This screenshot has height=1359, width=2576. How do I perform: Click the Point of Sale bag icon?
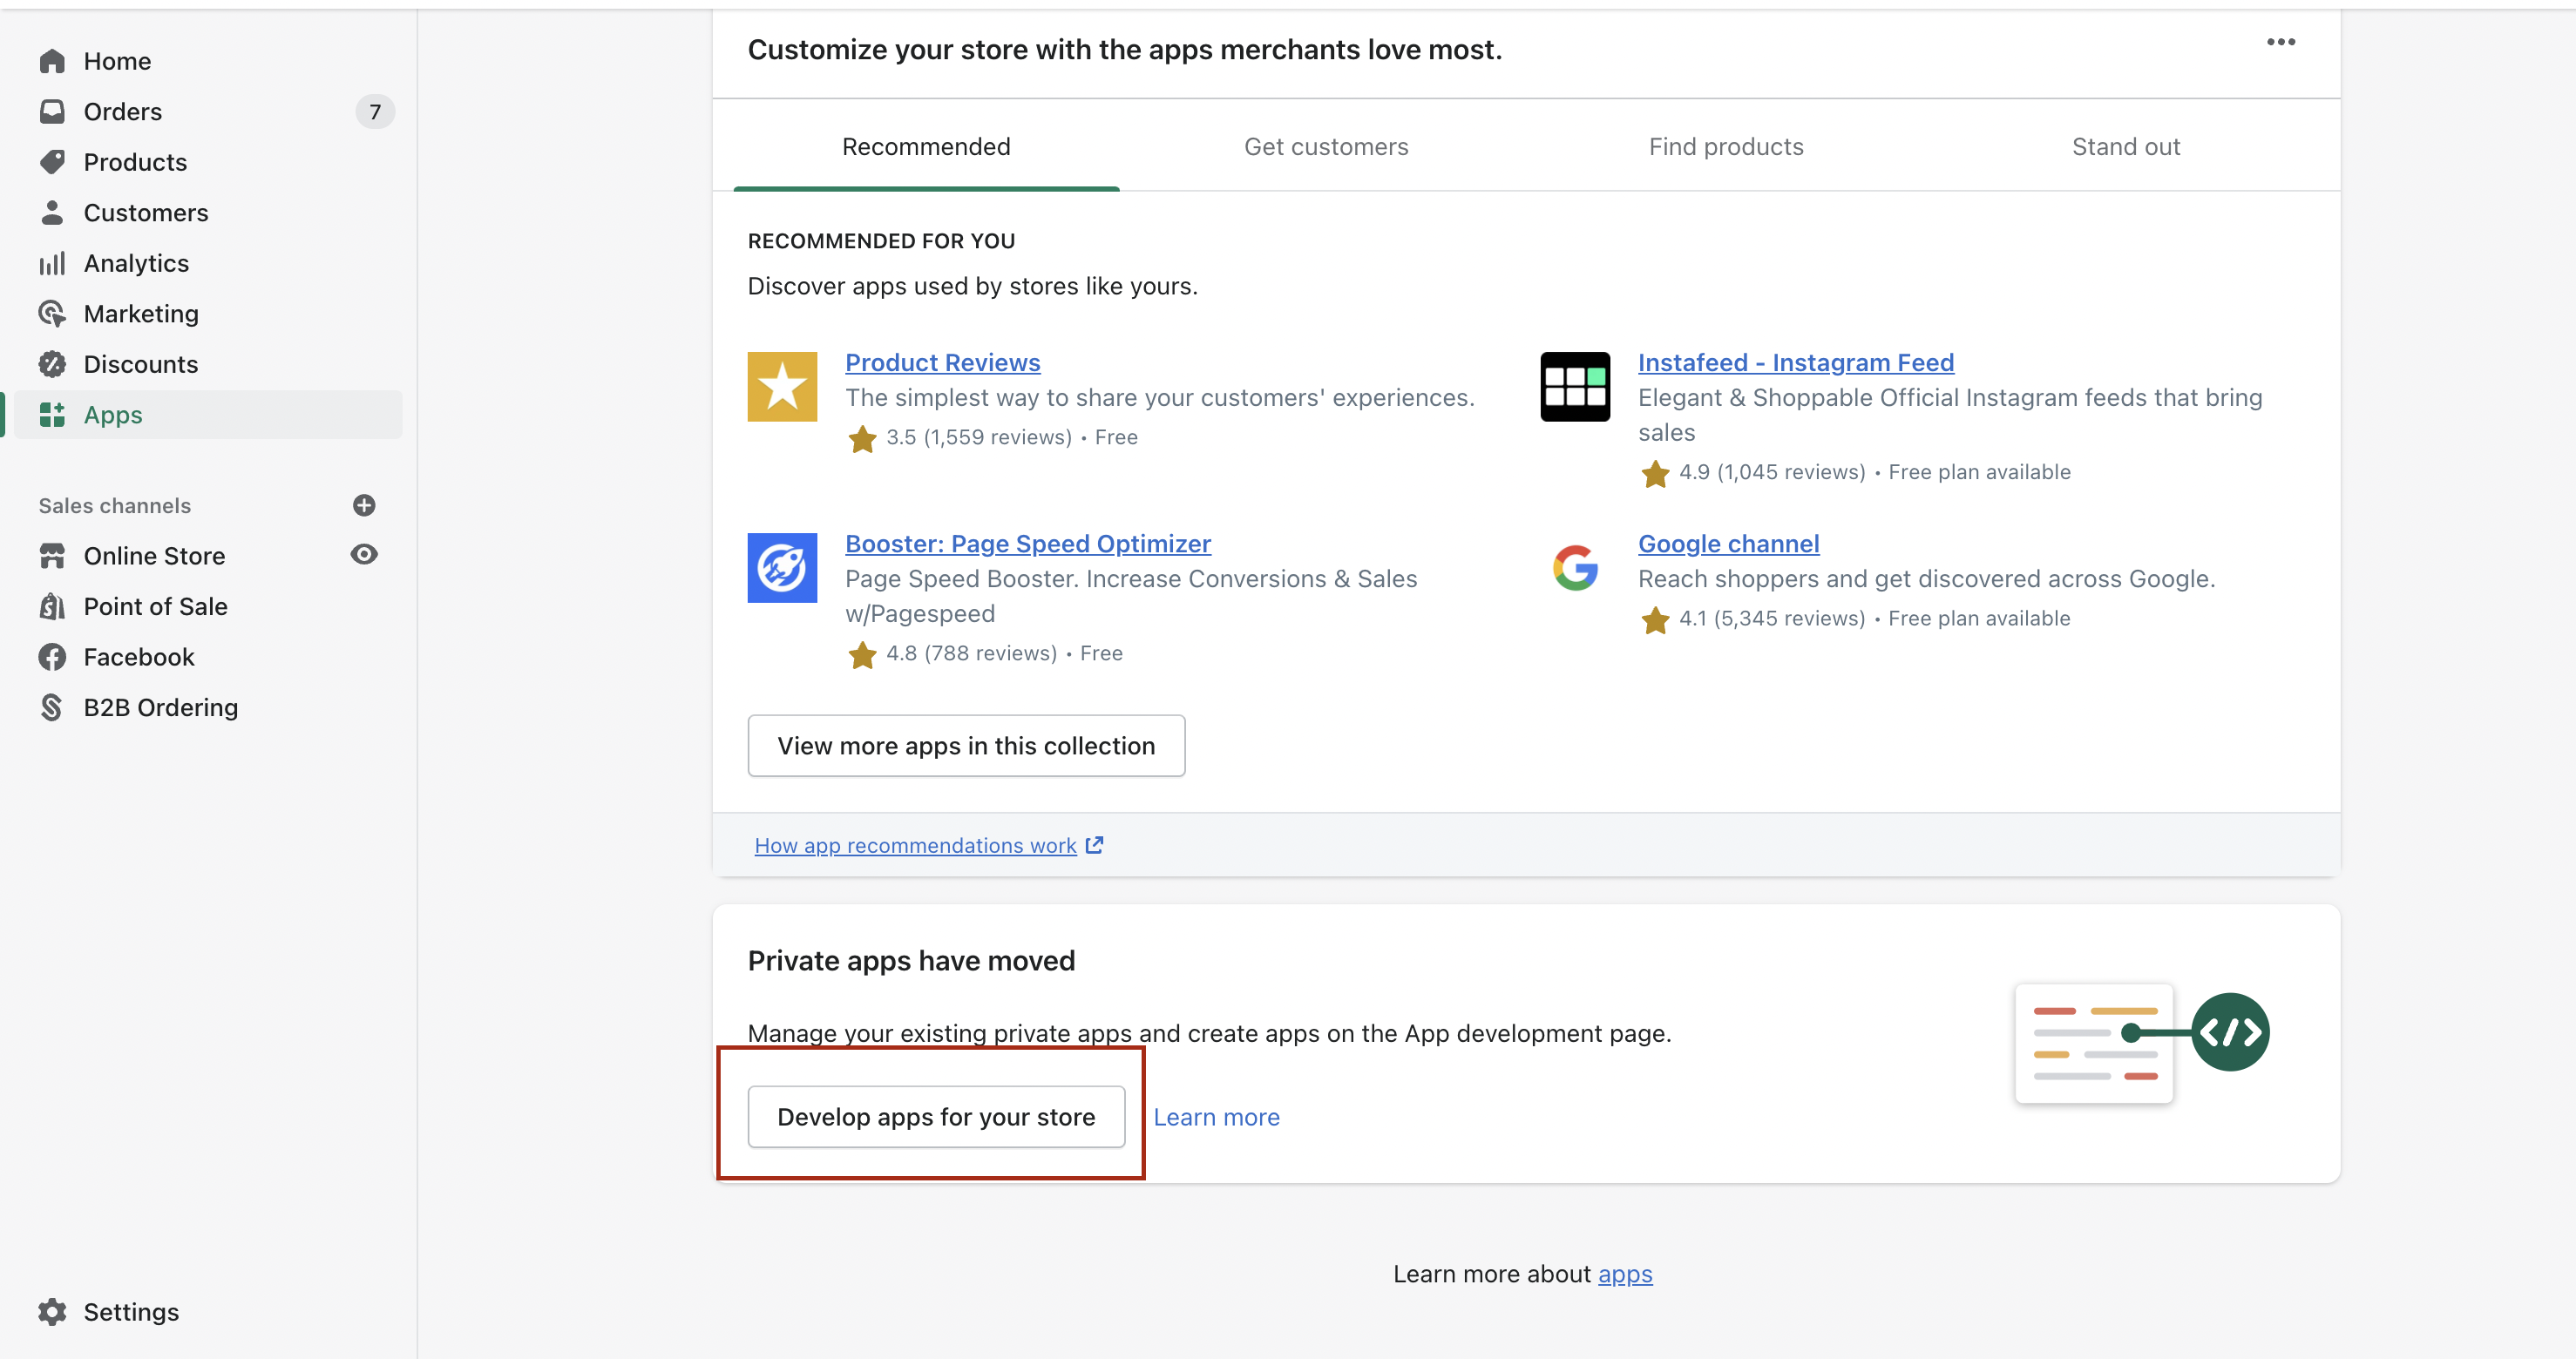click(52, 606)
